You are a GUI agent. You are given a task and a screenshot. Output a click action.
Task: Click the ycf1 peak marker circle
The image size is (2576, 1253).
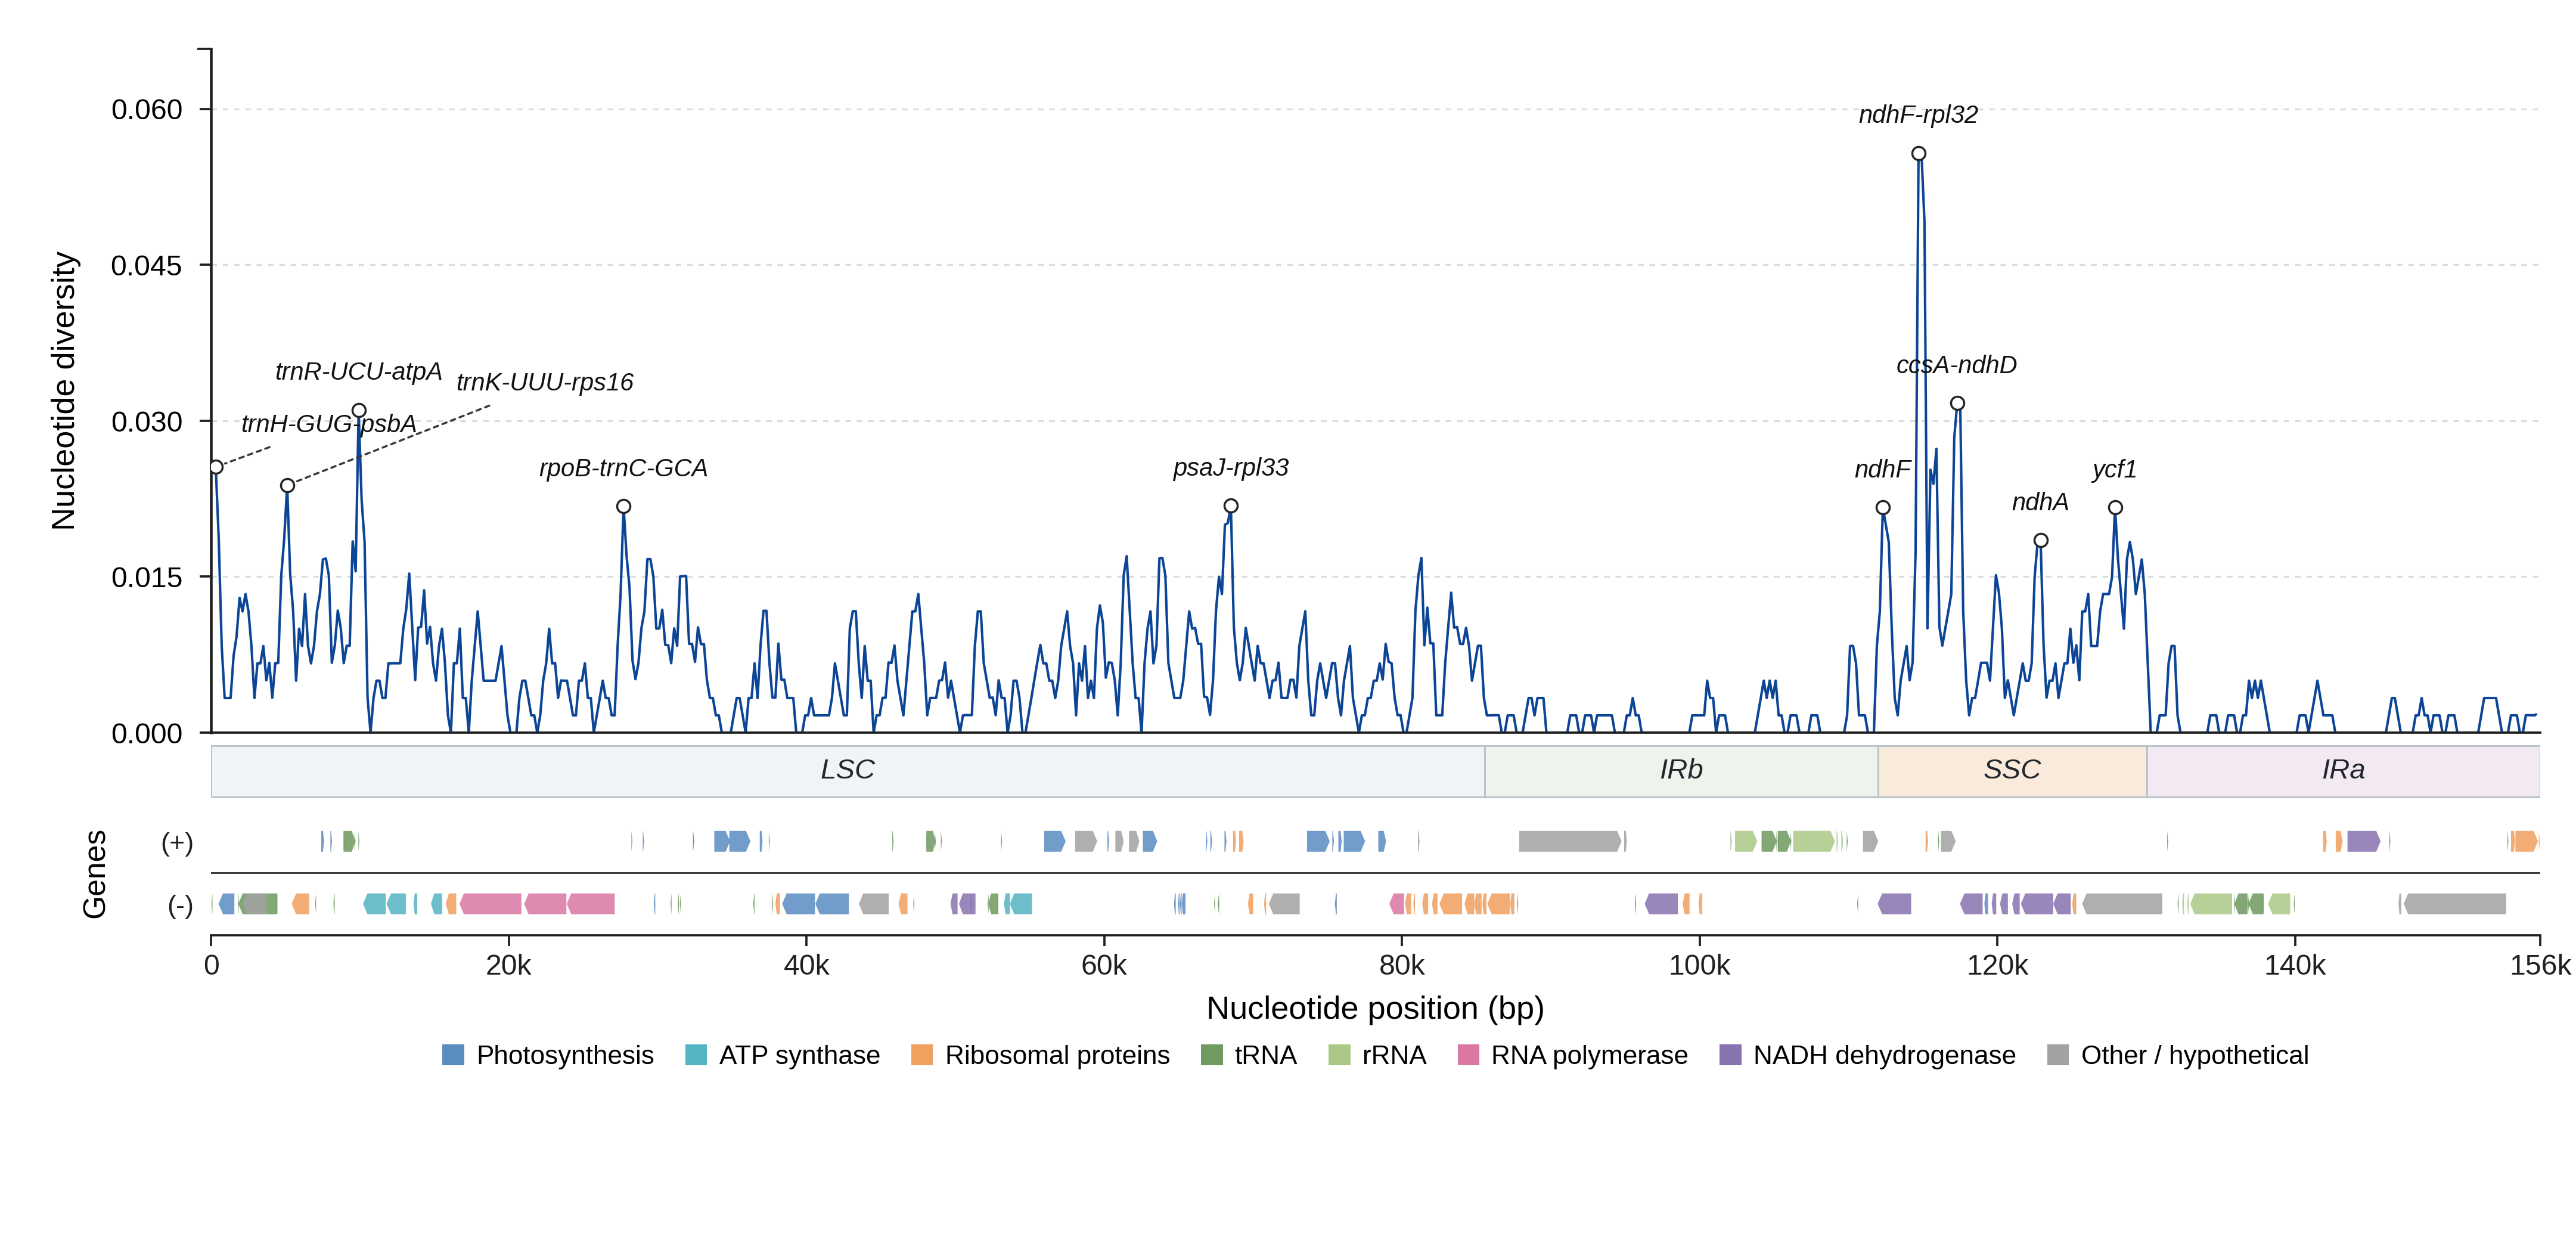click(2115, 508)
